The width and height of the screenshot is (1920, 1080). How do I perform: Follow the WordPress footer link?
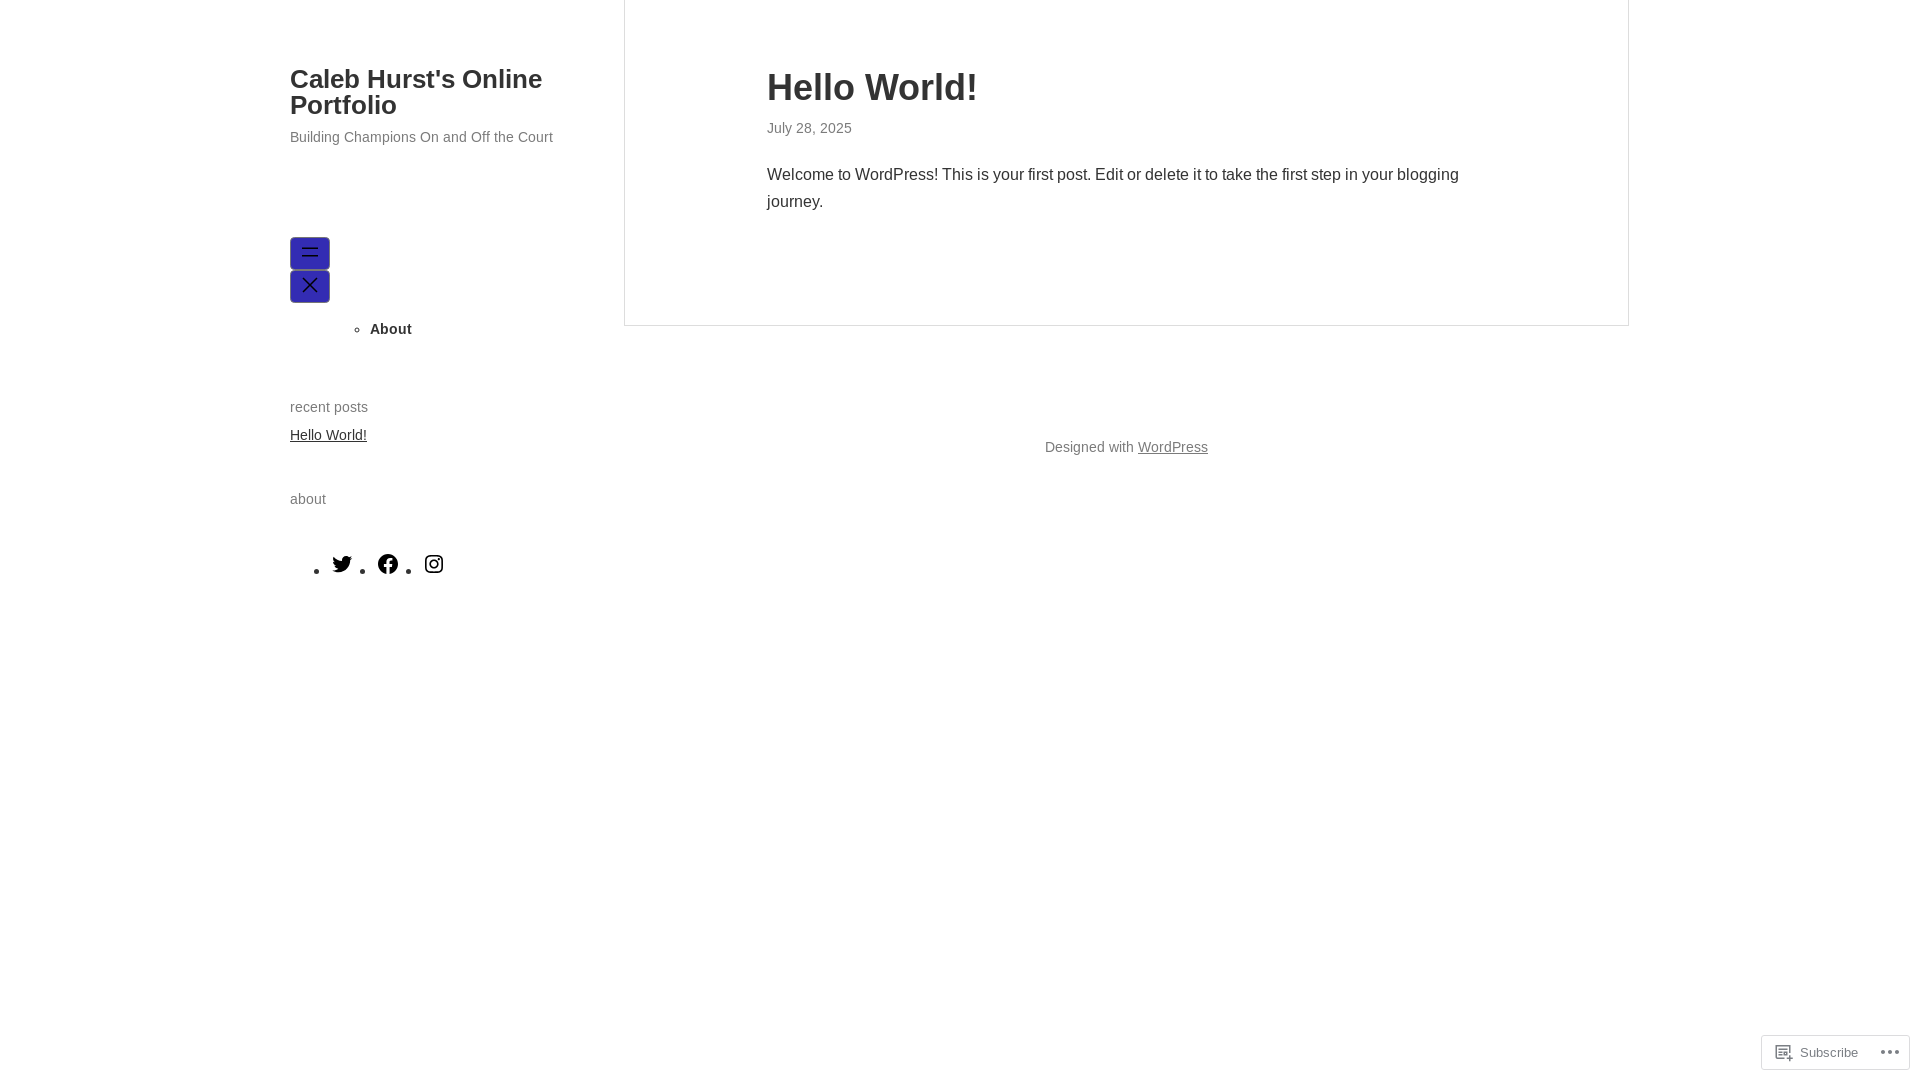(x=1173, y=447)
